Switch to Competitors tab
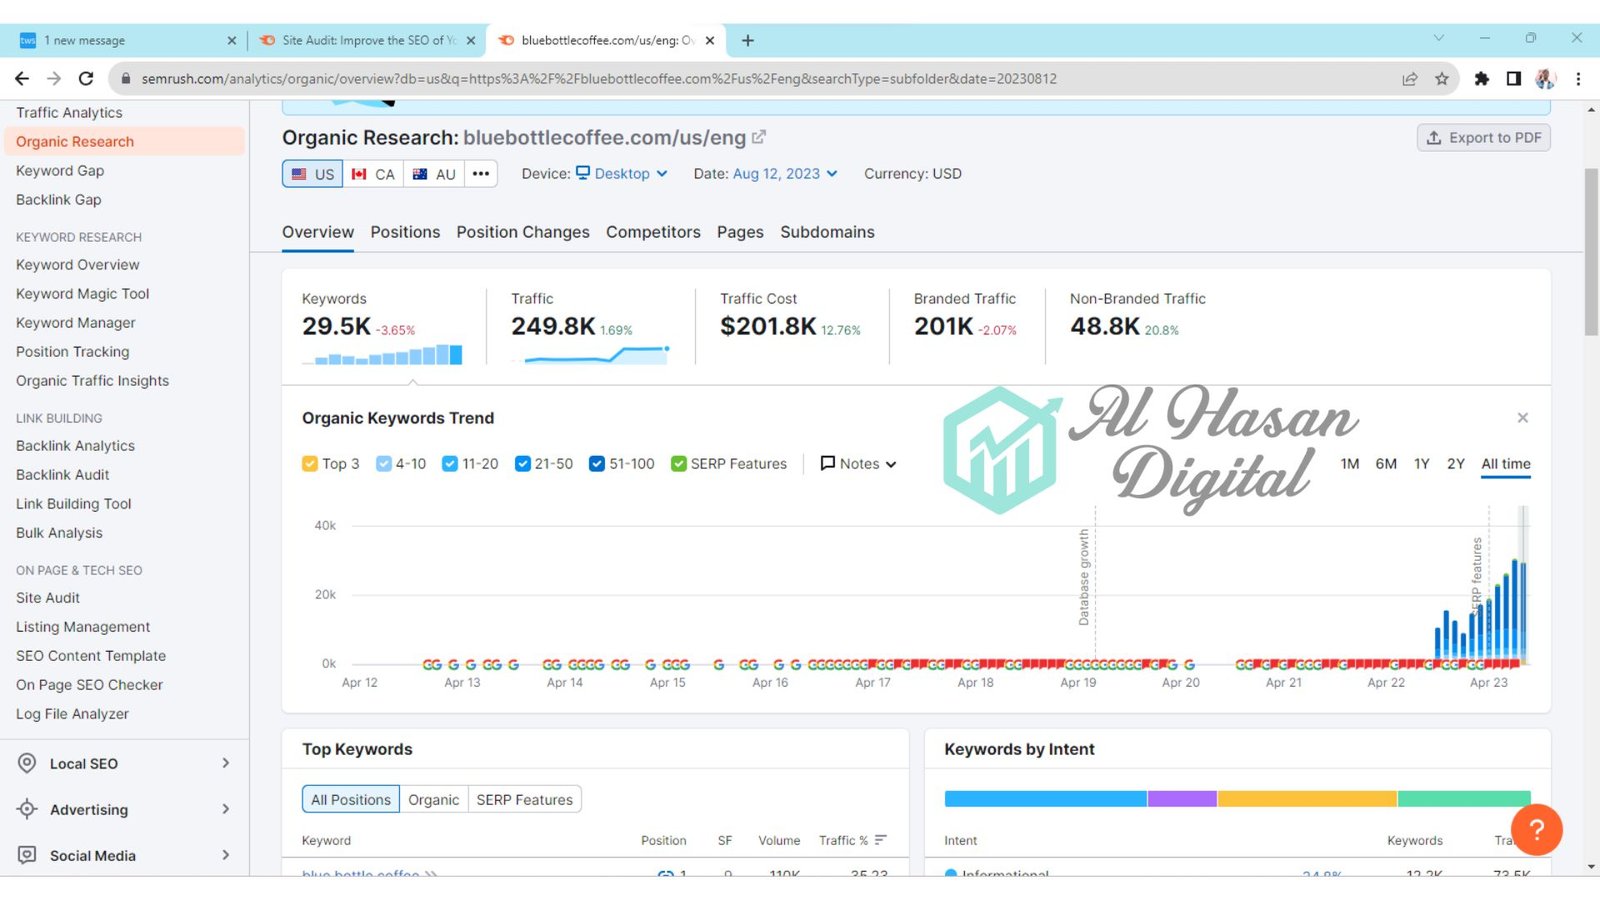1600x900 pixels. tap(653, 232)
